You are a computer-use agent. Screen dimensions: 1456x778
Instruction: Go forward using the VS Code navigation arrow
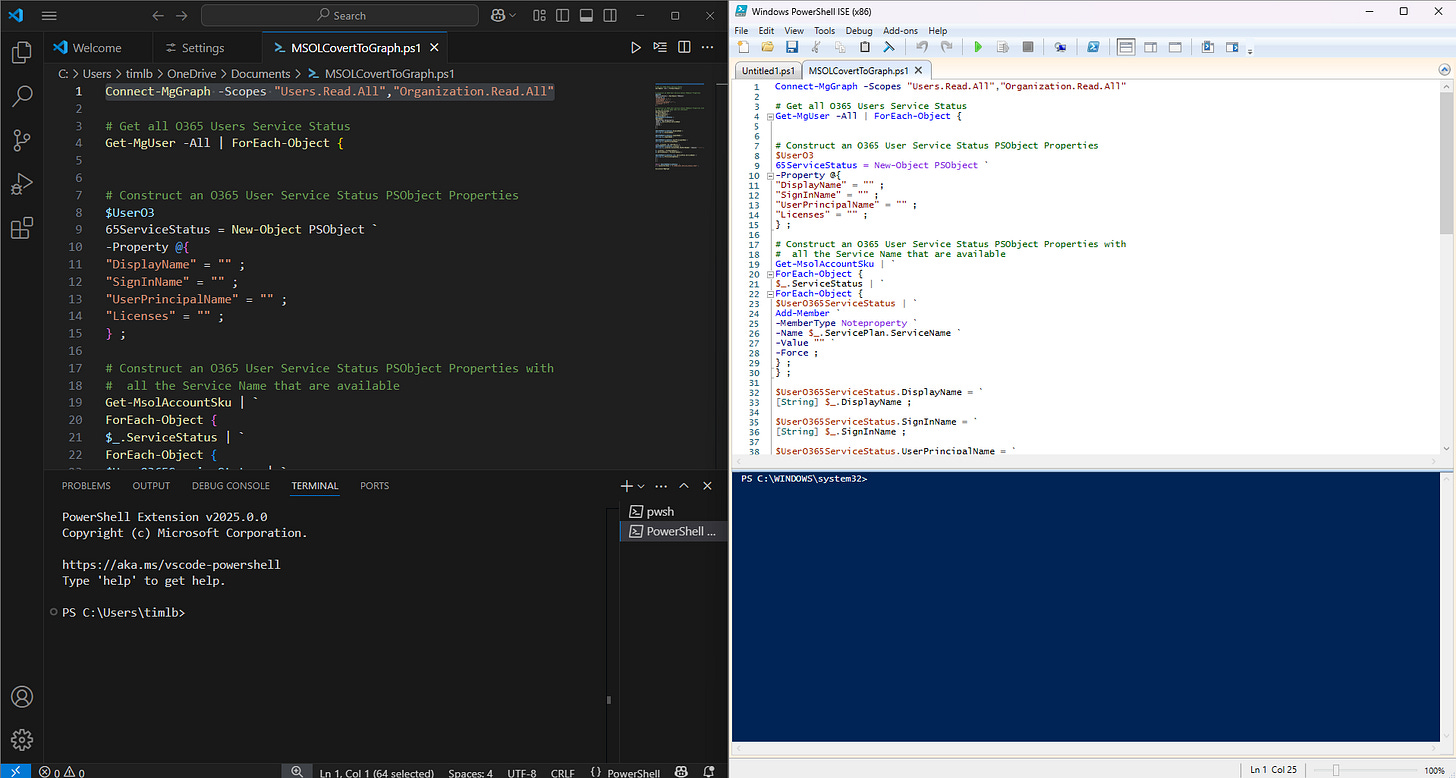[181, 16]
